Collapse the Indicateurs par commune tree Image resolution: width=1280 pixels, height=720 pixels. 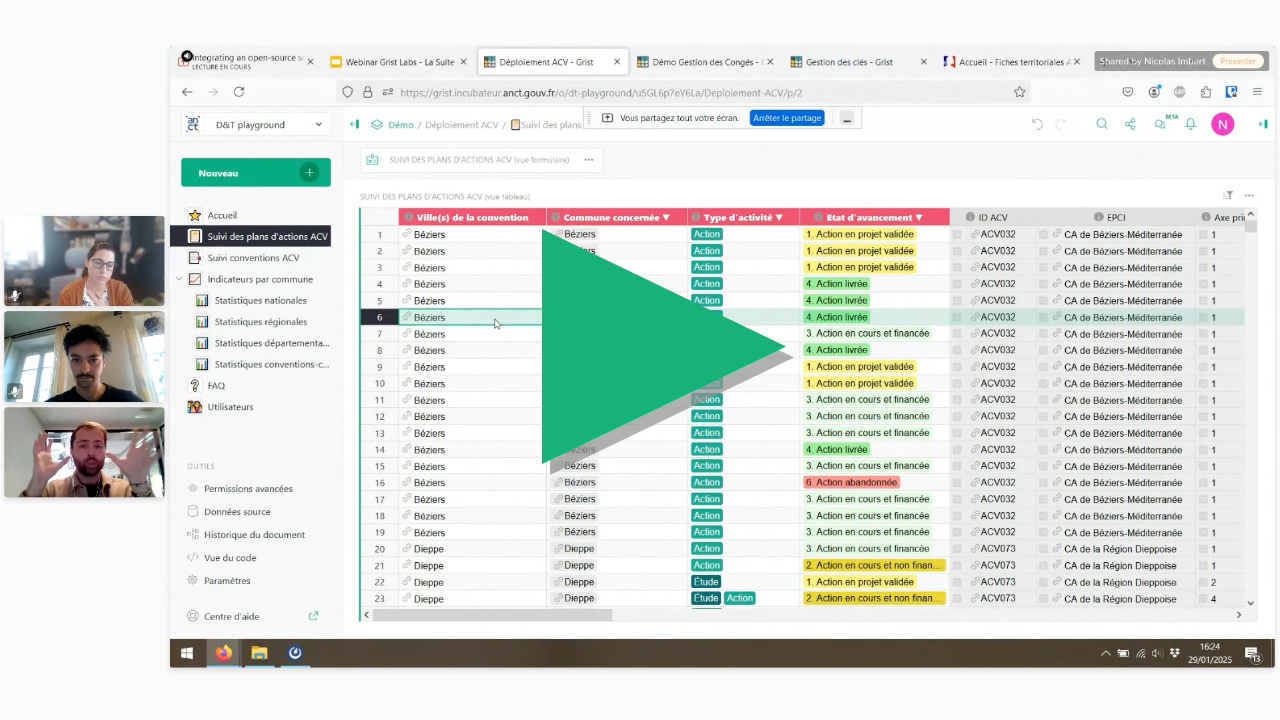(179, 279)
